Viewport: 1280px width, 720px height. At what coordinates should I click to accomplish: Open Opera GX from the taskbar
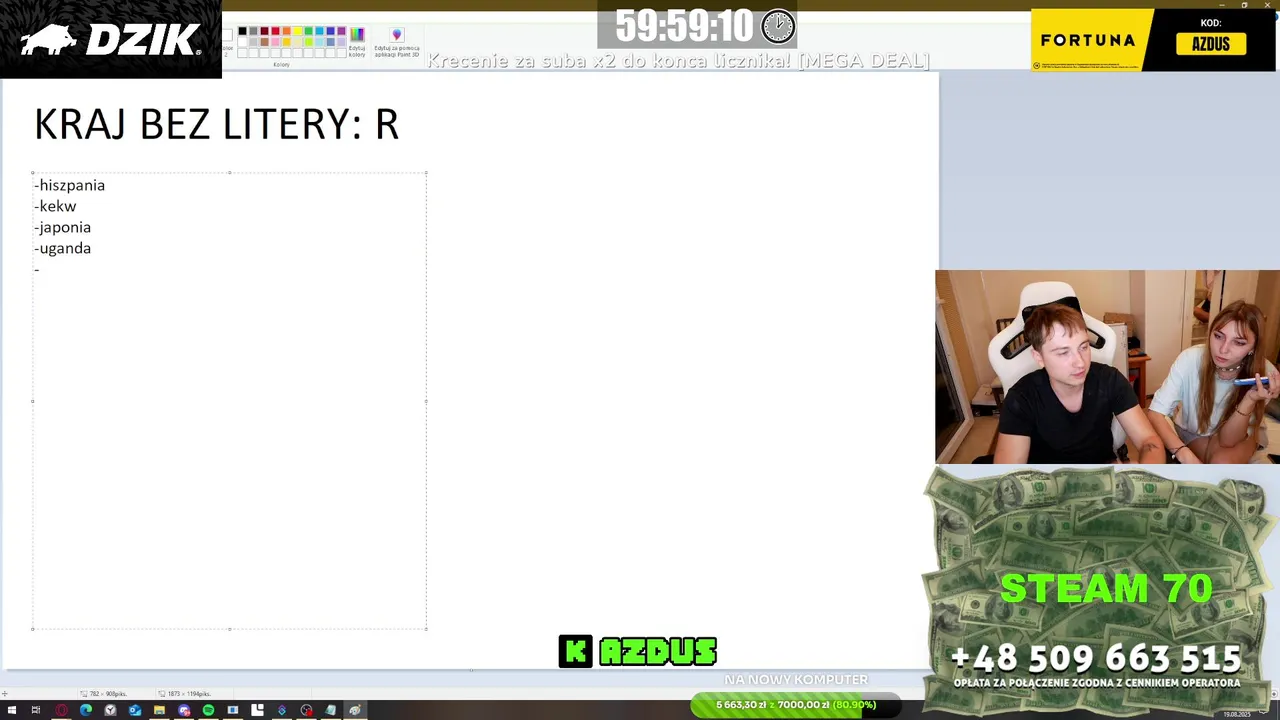point(61,710)
